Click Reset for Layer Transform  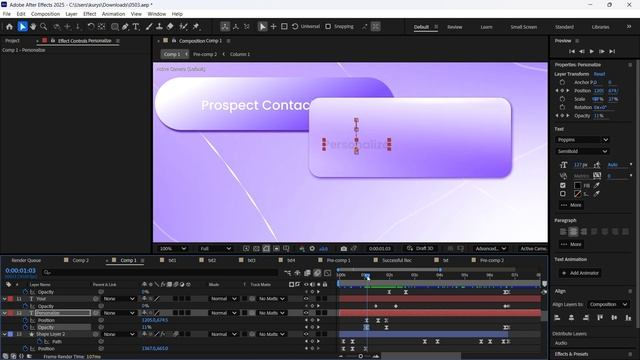(599, 74)
